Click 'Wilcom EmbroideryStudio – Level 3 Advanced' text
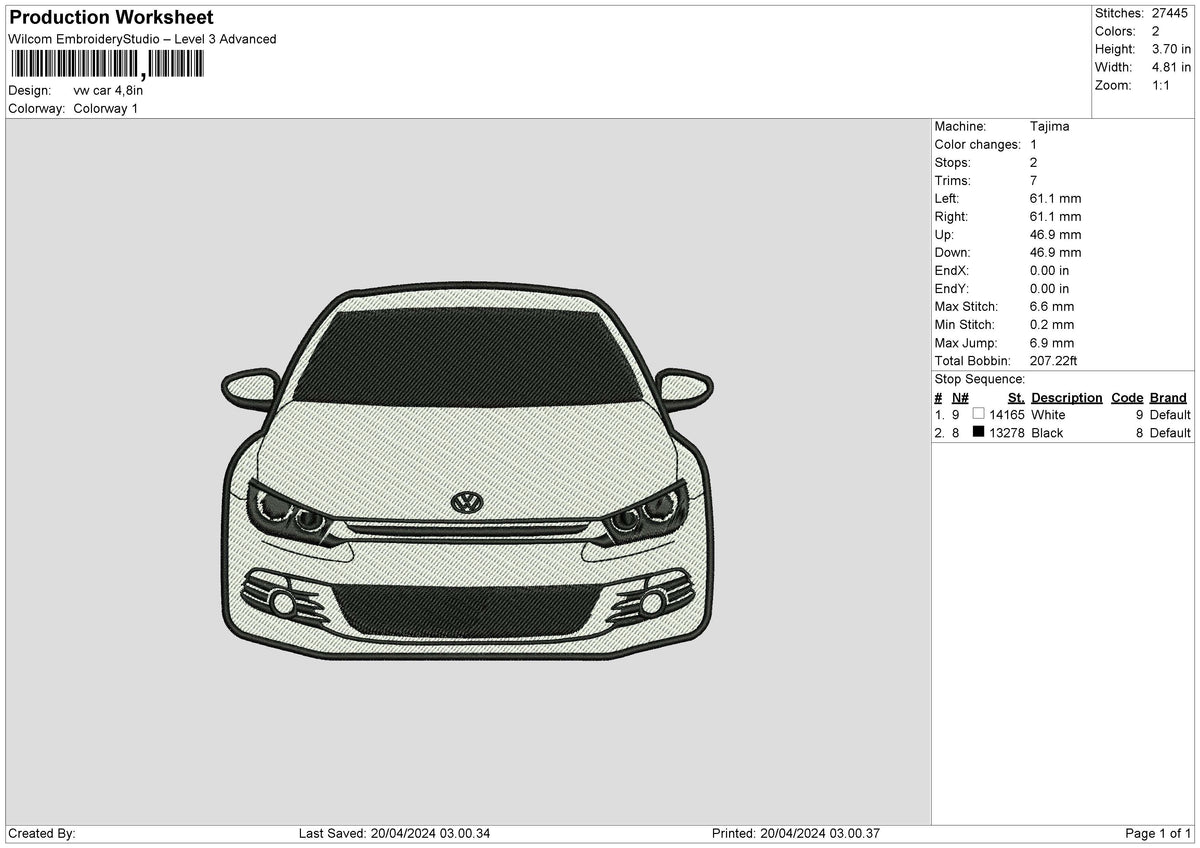This screenshot has width=1200, height=848. [x=142, y=39]
